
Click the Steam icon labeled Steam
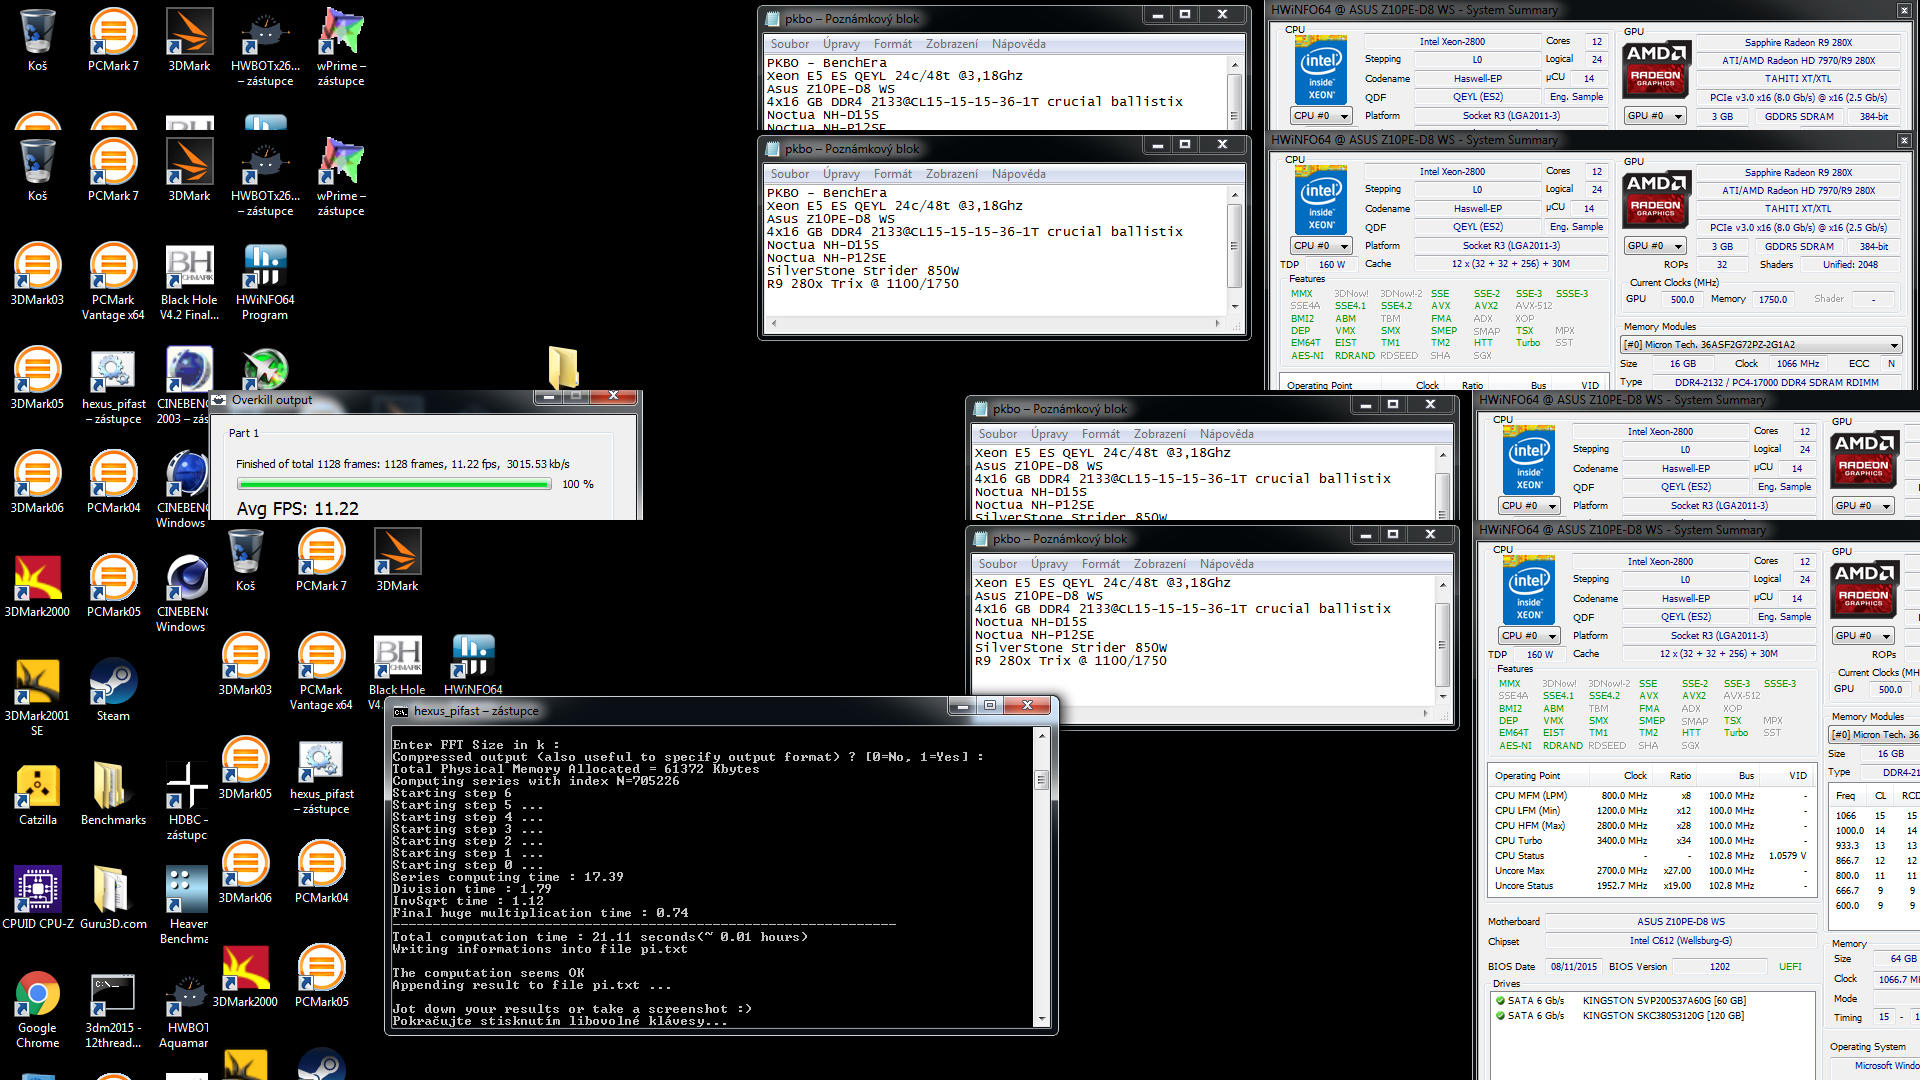(x=113, y=690)
